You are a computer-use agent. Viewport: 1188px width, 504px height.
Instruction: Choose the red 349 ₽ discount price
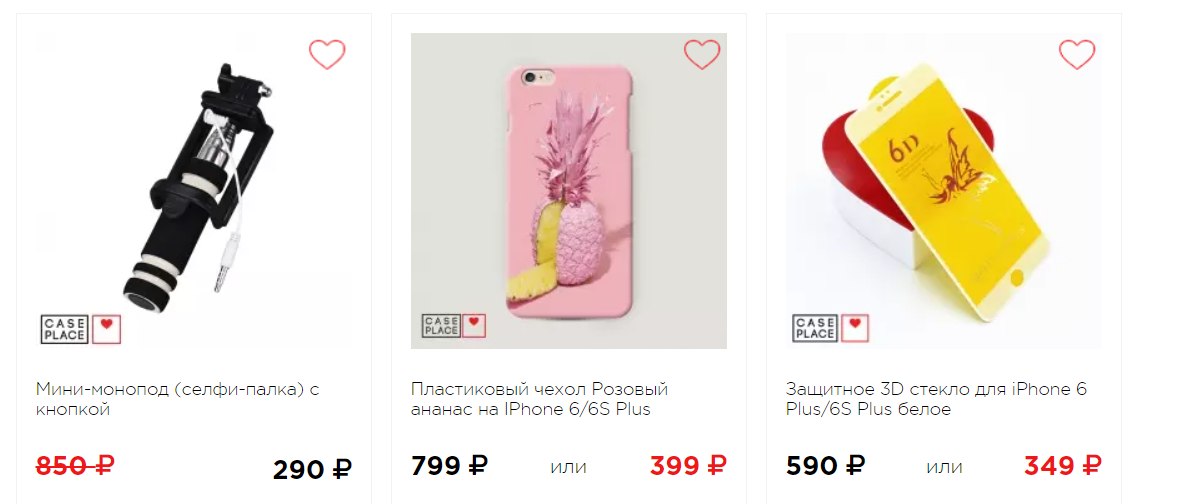[x=1063, y=465]
